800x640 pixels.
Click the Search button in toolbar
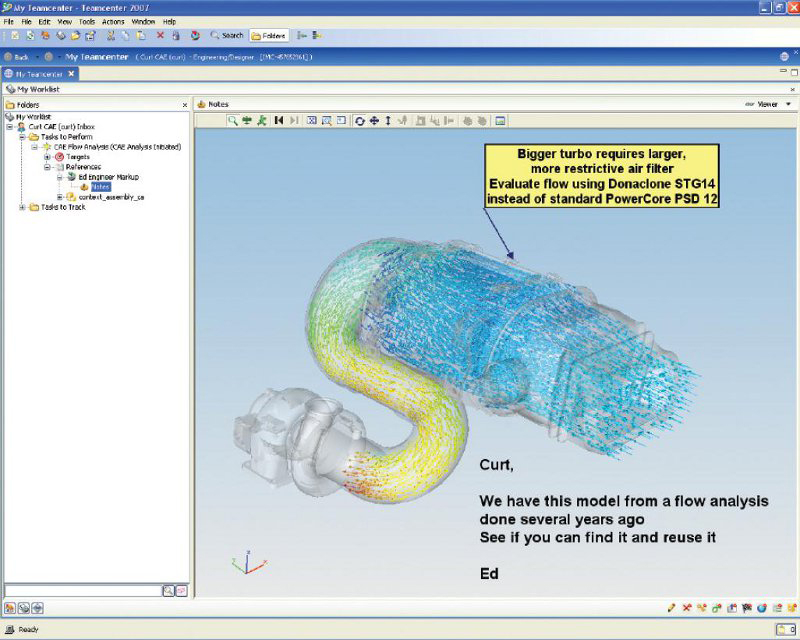pyautogui.click(x=227, y=35)
